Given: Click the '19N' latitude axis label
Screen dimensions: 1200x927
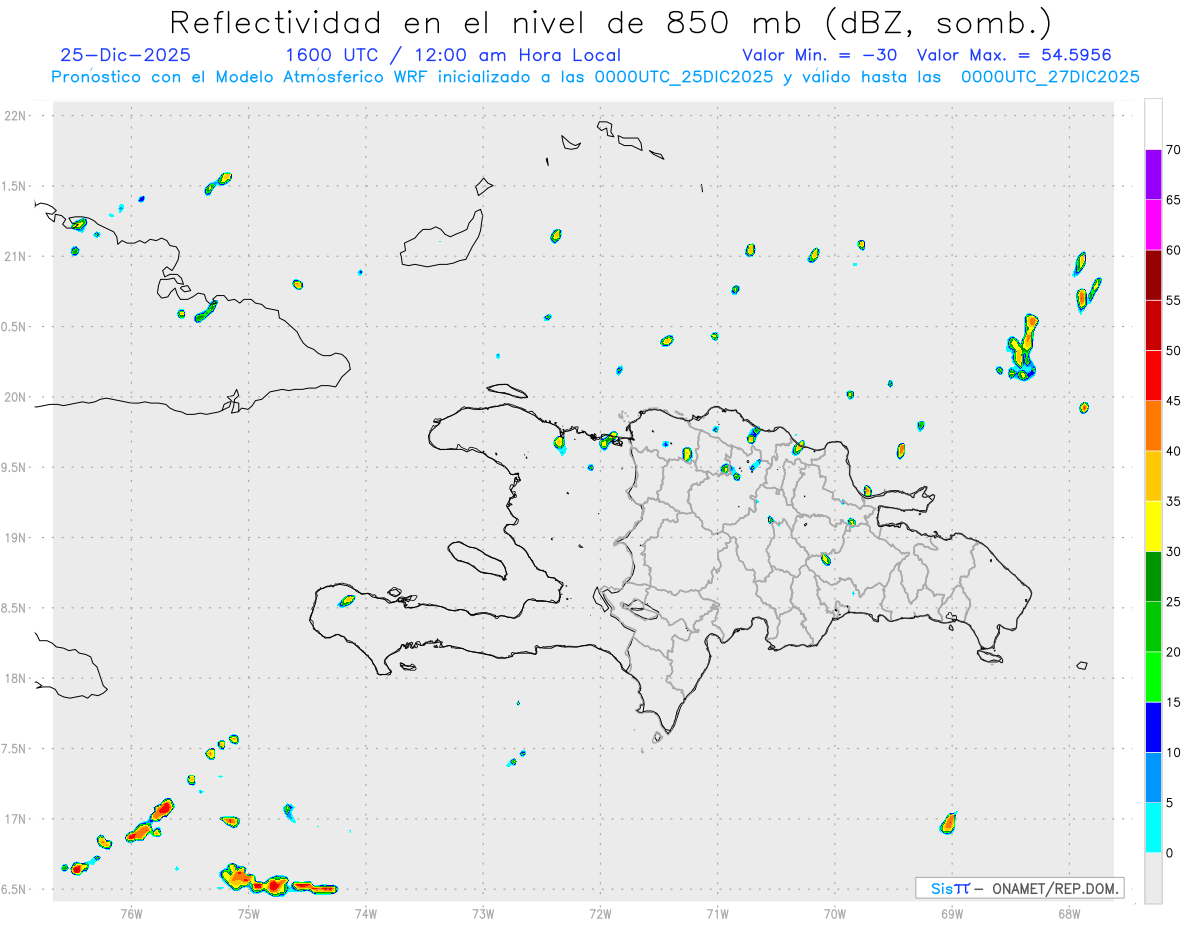Looking at the screenshot, I should tap(15, 537).
